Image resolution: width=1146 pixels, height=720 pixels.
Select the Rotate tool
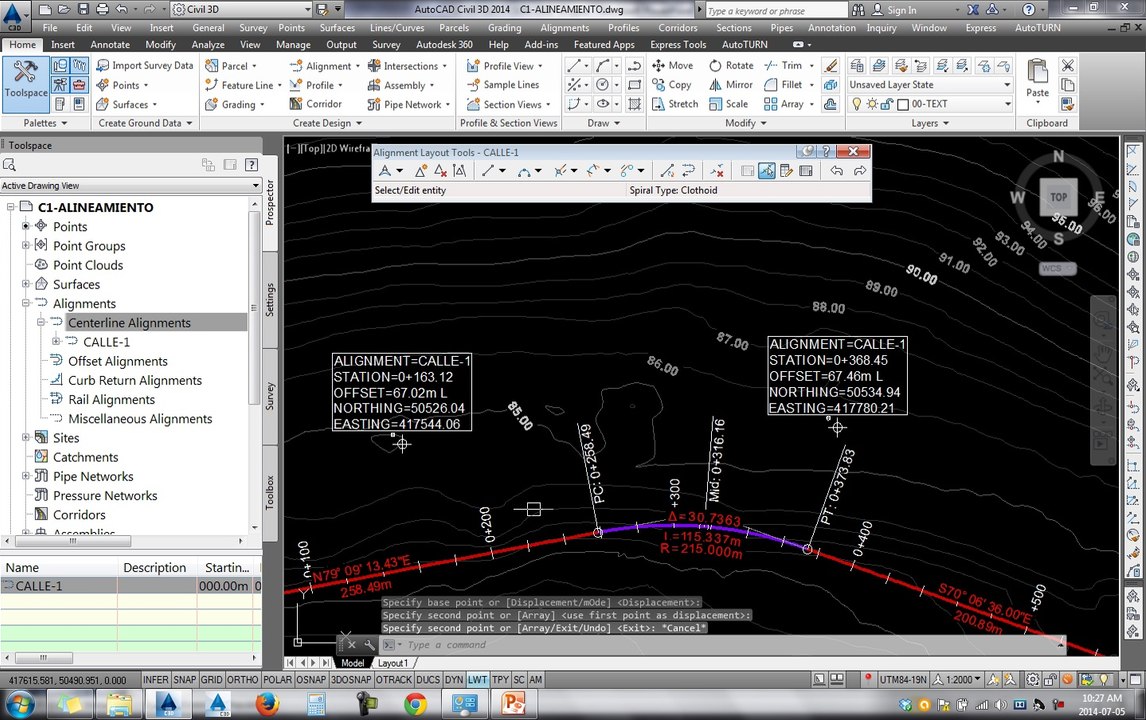(732, 66)
